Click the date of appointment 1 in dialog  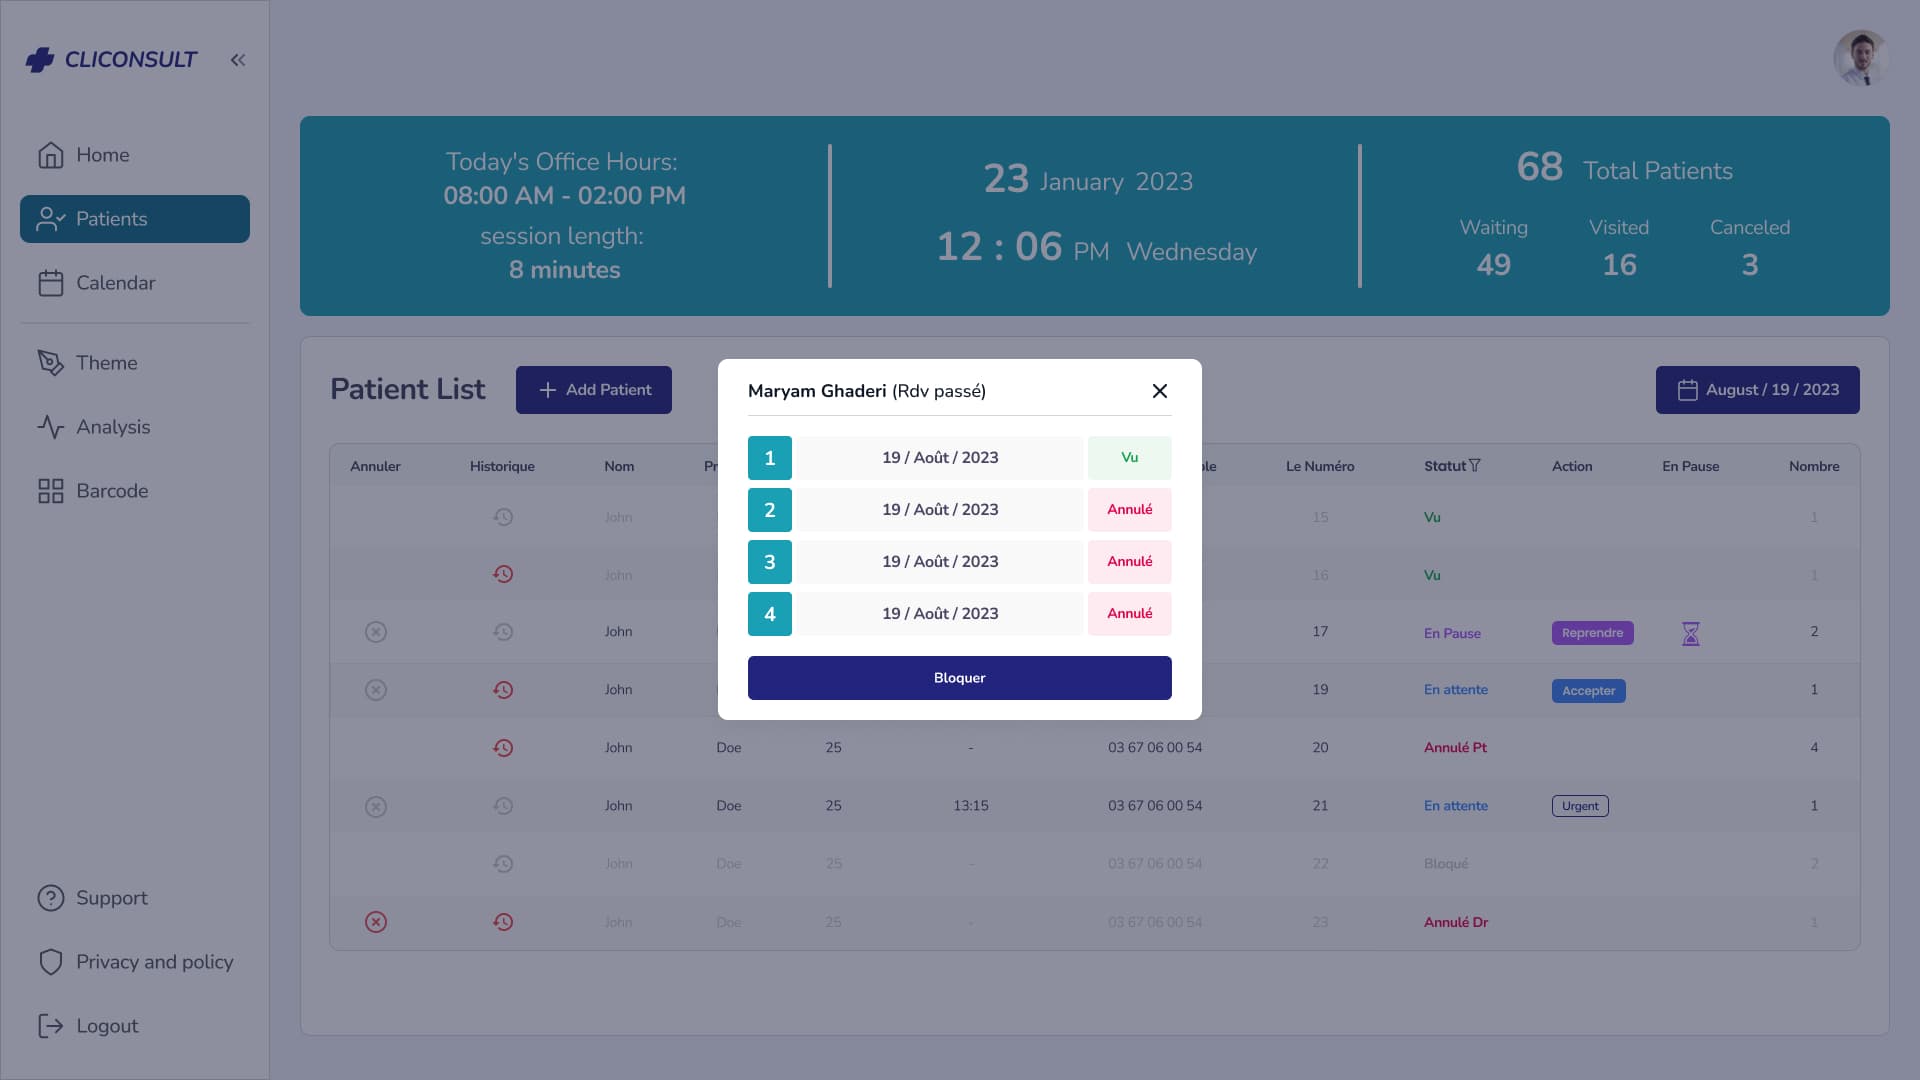coord(940,458)
